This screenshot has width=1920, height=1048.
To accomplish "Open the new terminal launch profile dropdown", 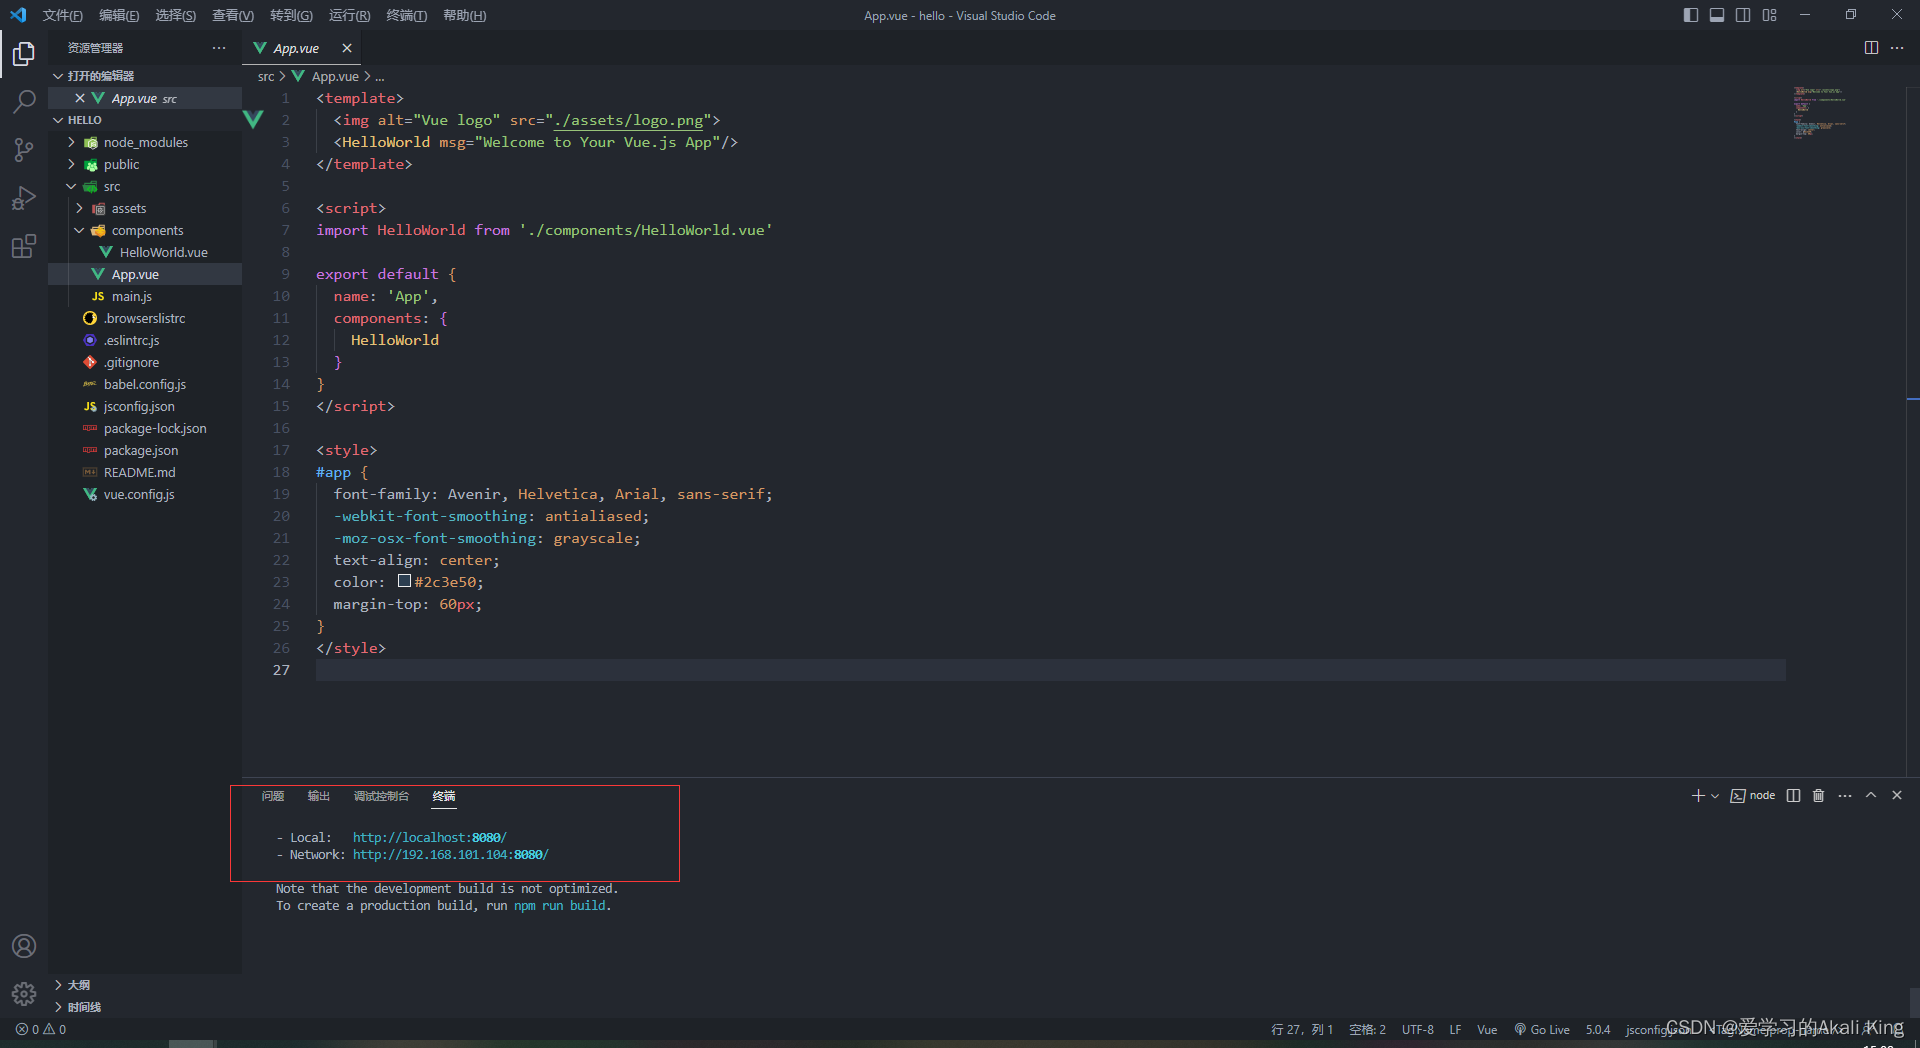I will coord(1715,796).
